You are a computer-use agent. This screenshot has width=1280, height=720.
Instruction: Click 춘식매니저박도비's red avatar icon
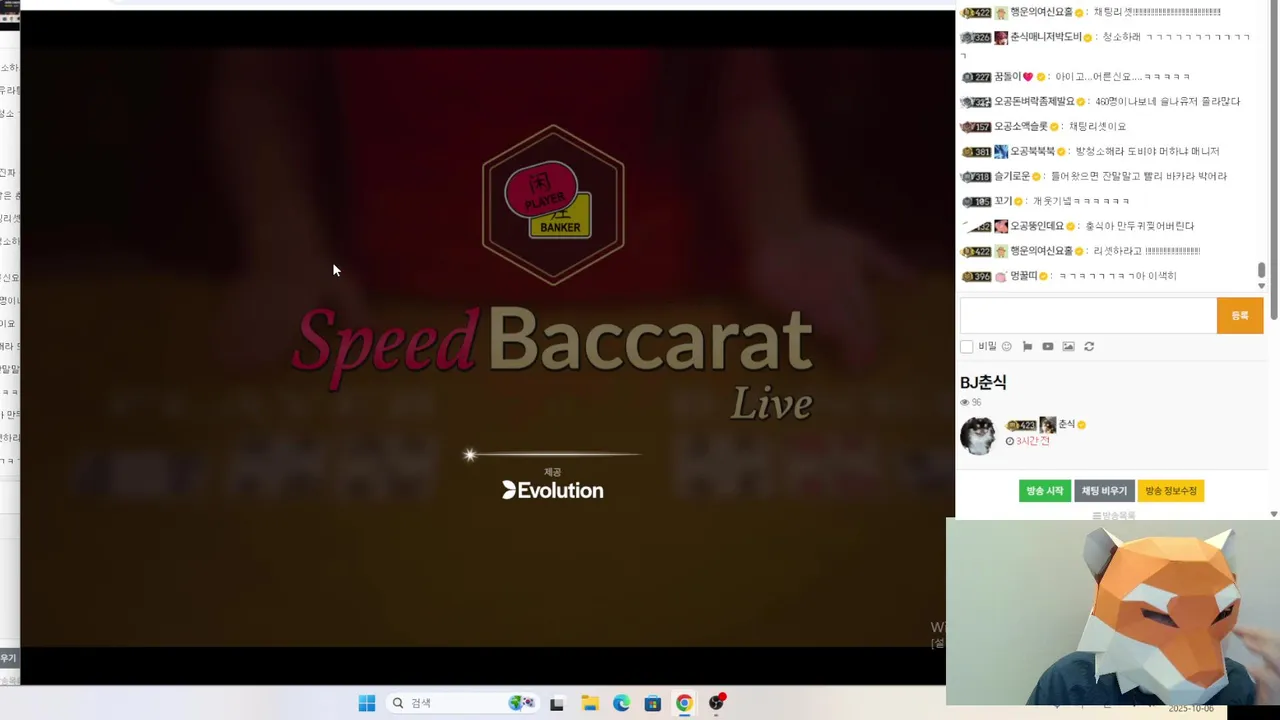(x=1001, y=37)
